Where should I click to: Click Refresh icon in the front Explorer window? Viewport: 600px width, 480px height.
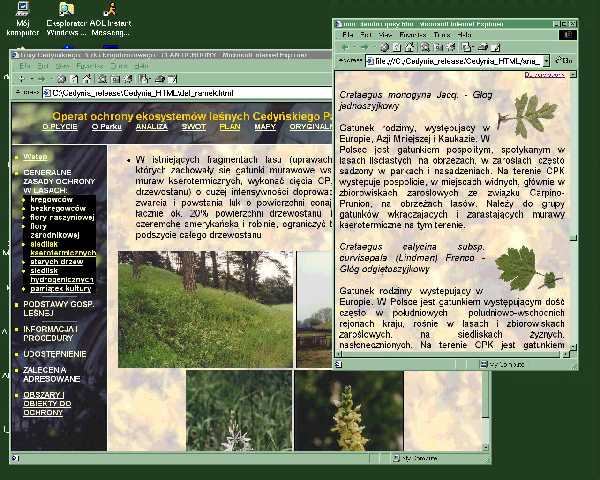397,47
